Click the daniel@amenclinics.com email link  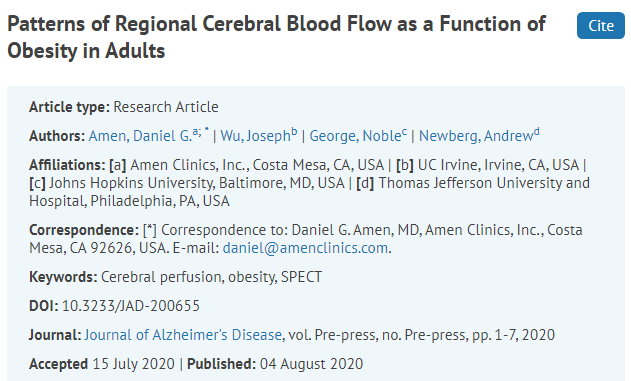pos(305,248)
